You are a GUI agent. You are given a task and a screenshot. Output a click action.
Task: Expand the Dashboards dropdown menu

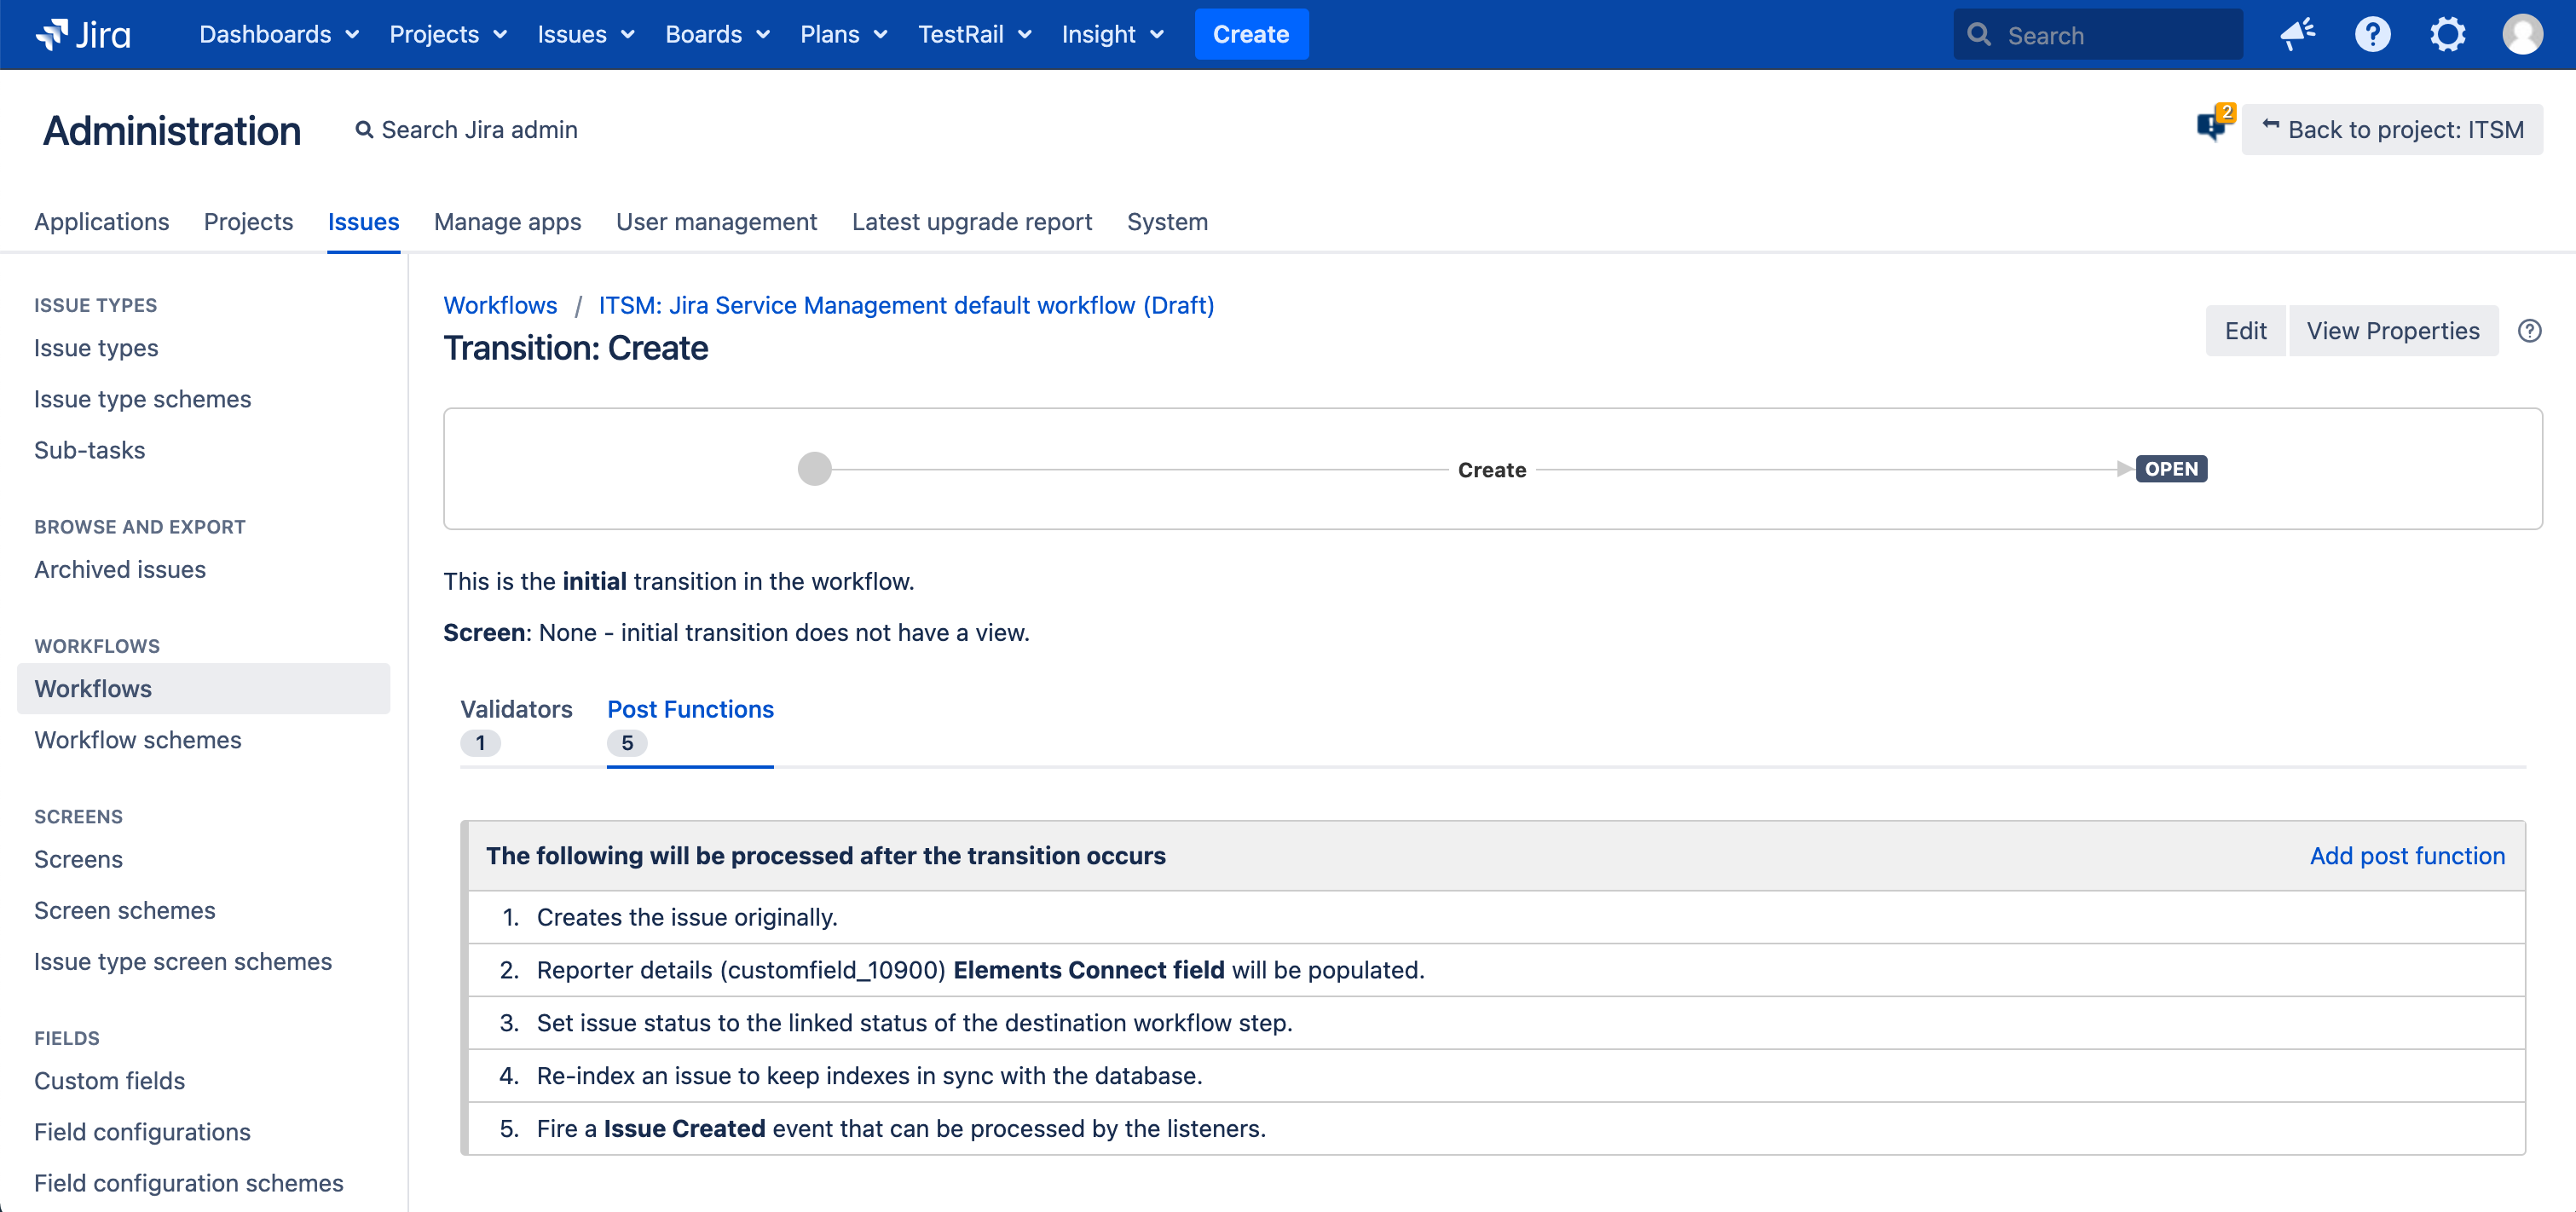tap(278, 34)
